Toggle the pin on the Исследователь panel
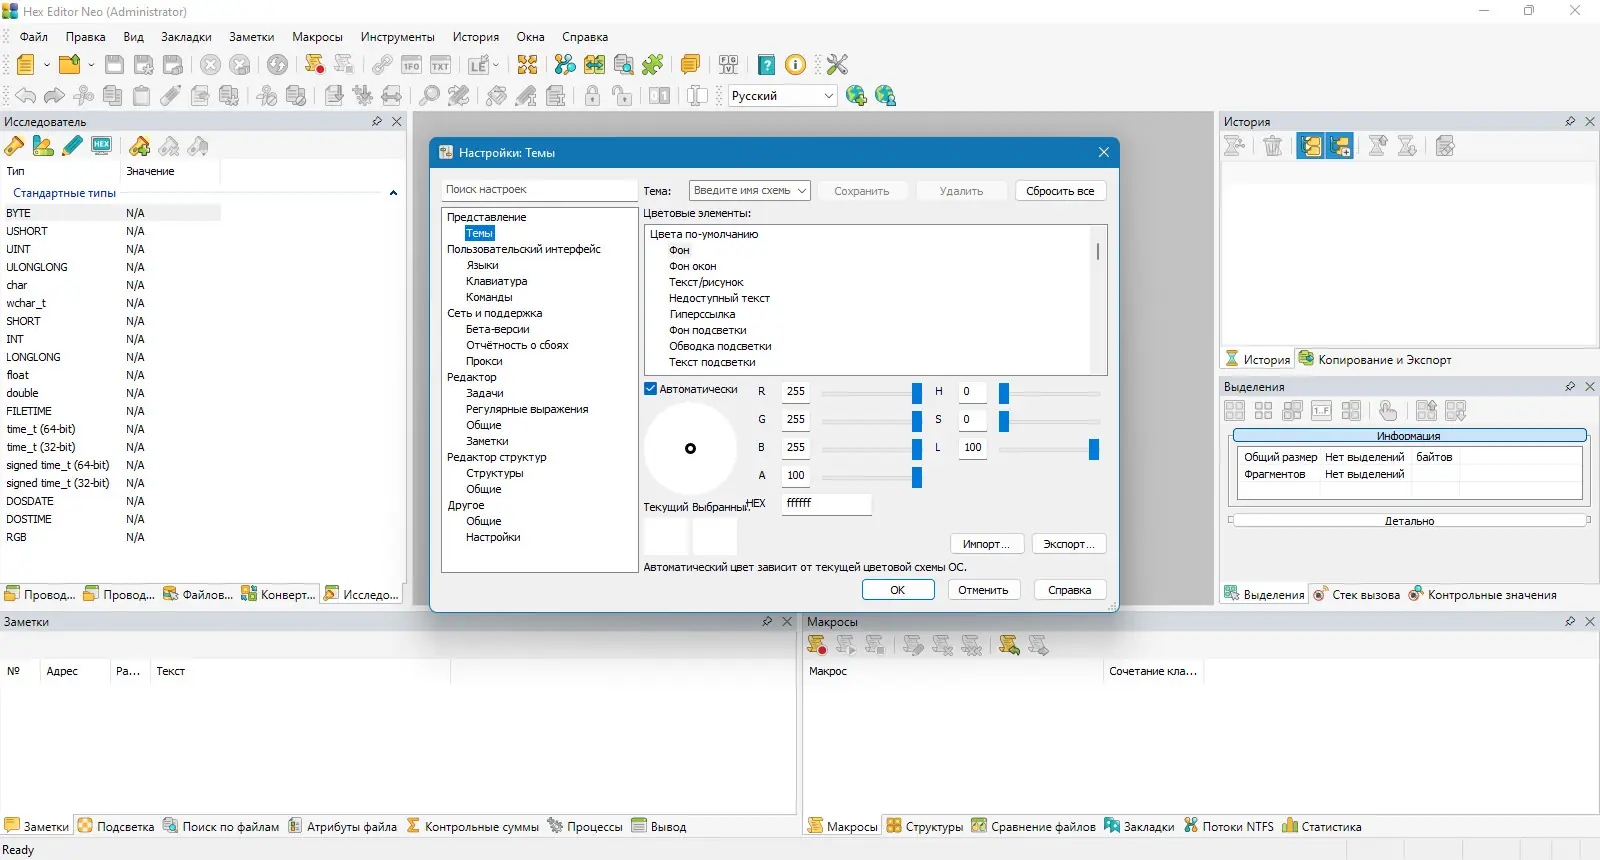Screen dimensions: 1600x860 click(377, 121)
